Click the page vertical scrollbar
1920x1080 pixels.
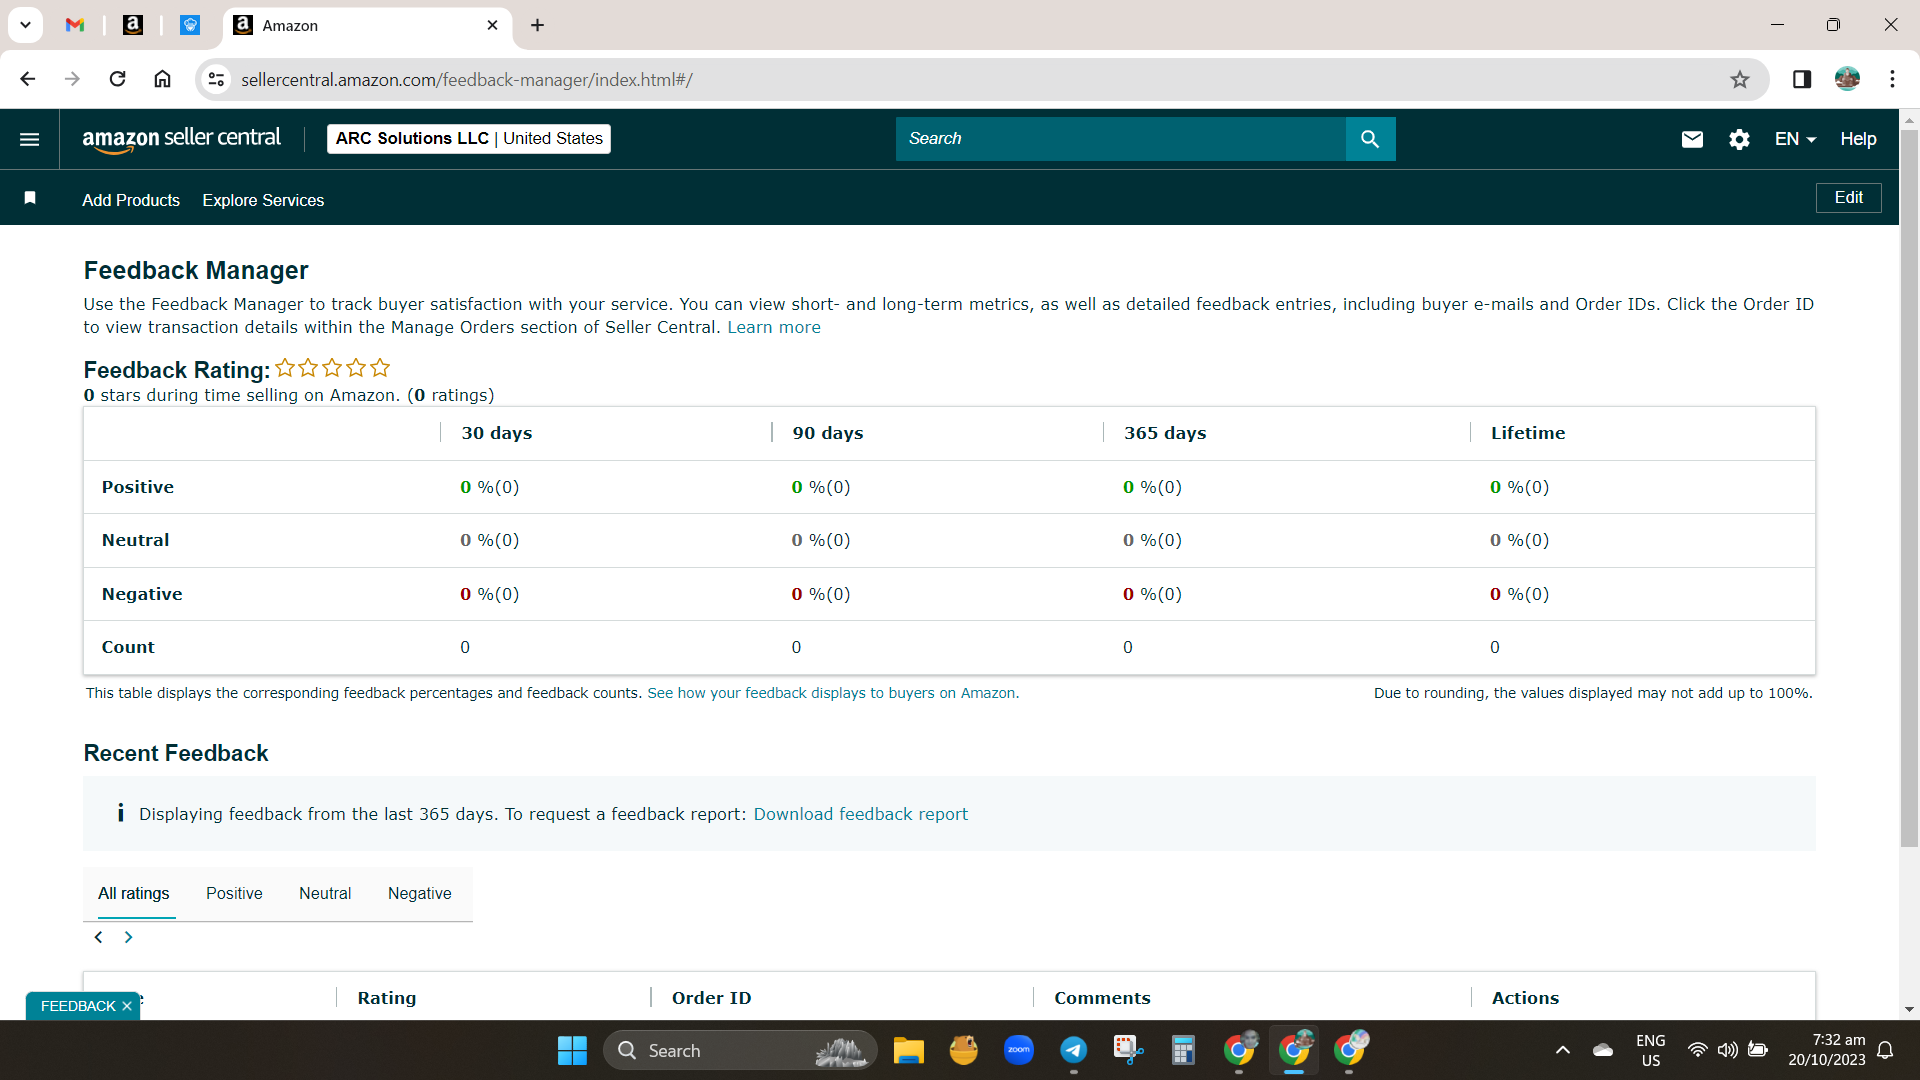[x=1909, y=490]
